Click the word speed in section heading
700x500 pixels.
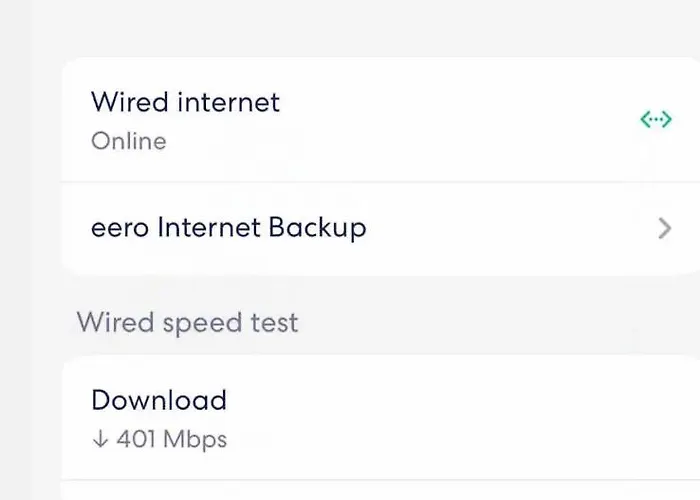[201, 324]
